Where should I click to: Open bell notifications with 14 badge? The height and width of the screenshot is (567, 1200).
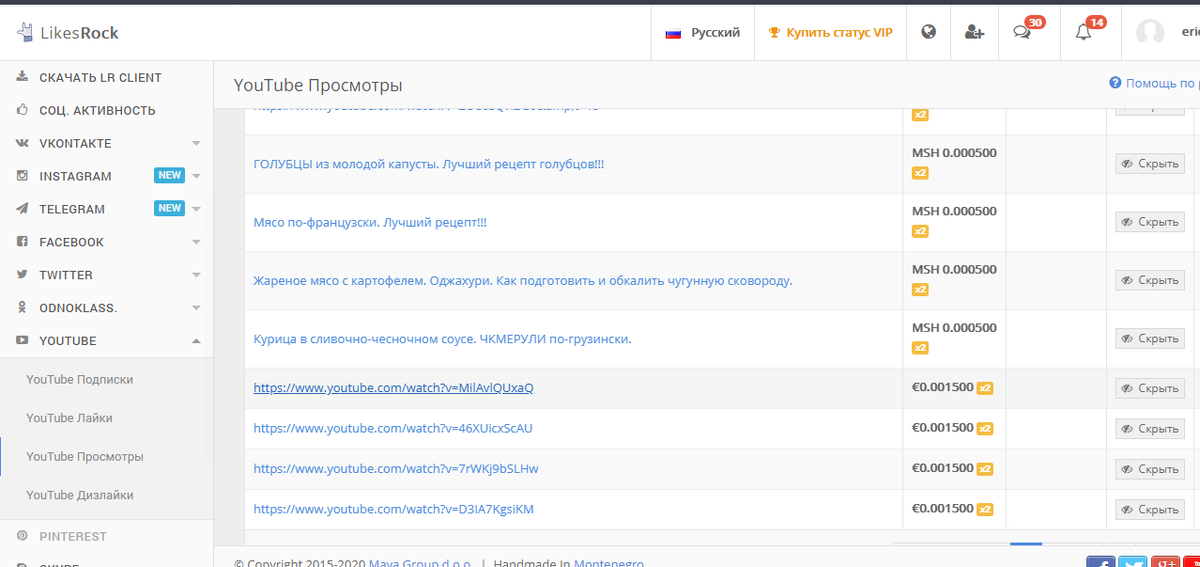click(1083, 32)
